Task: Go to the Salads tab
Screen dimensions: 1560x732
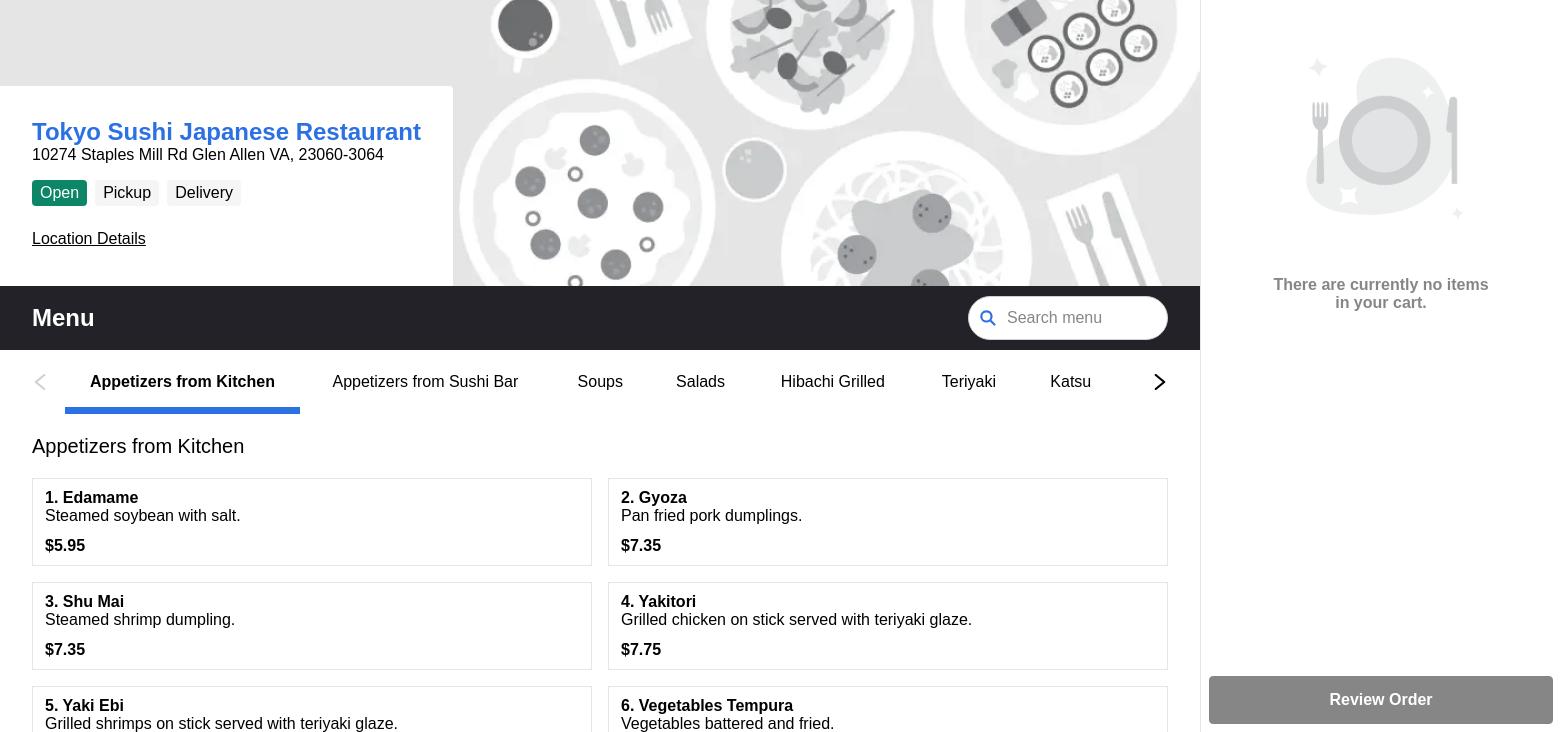Action: 700,382
